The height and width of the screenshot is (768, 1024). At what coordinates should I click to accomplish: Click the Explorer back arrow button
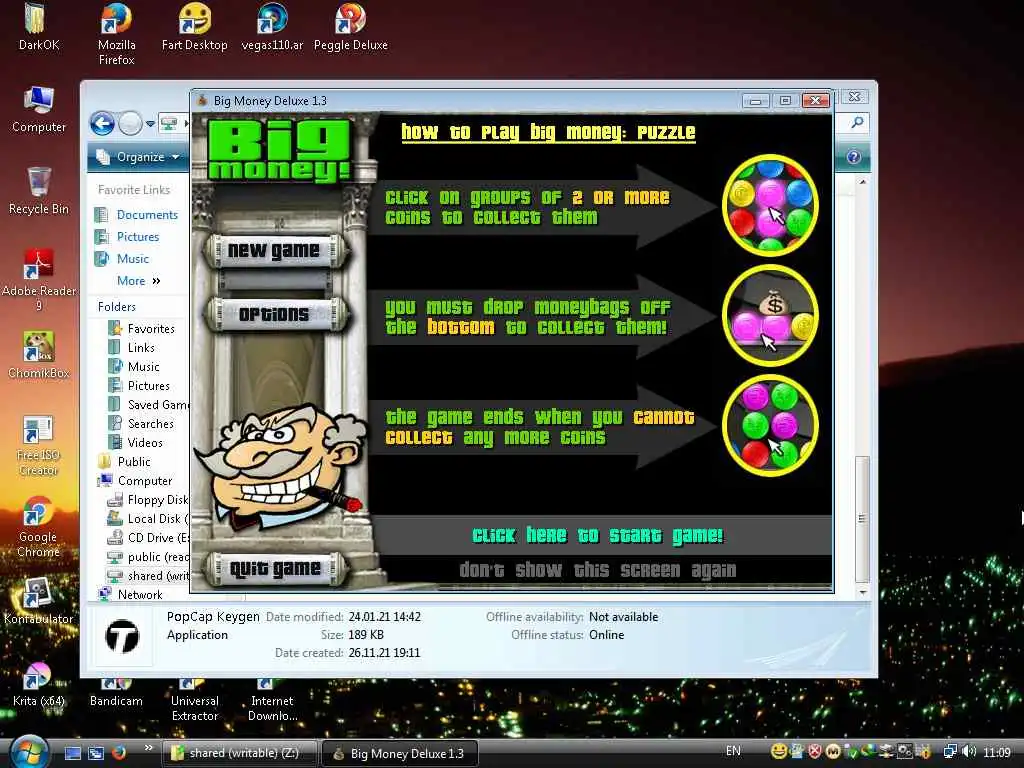103,123
